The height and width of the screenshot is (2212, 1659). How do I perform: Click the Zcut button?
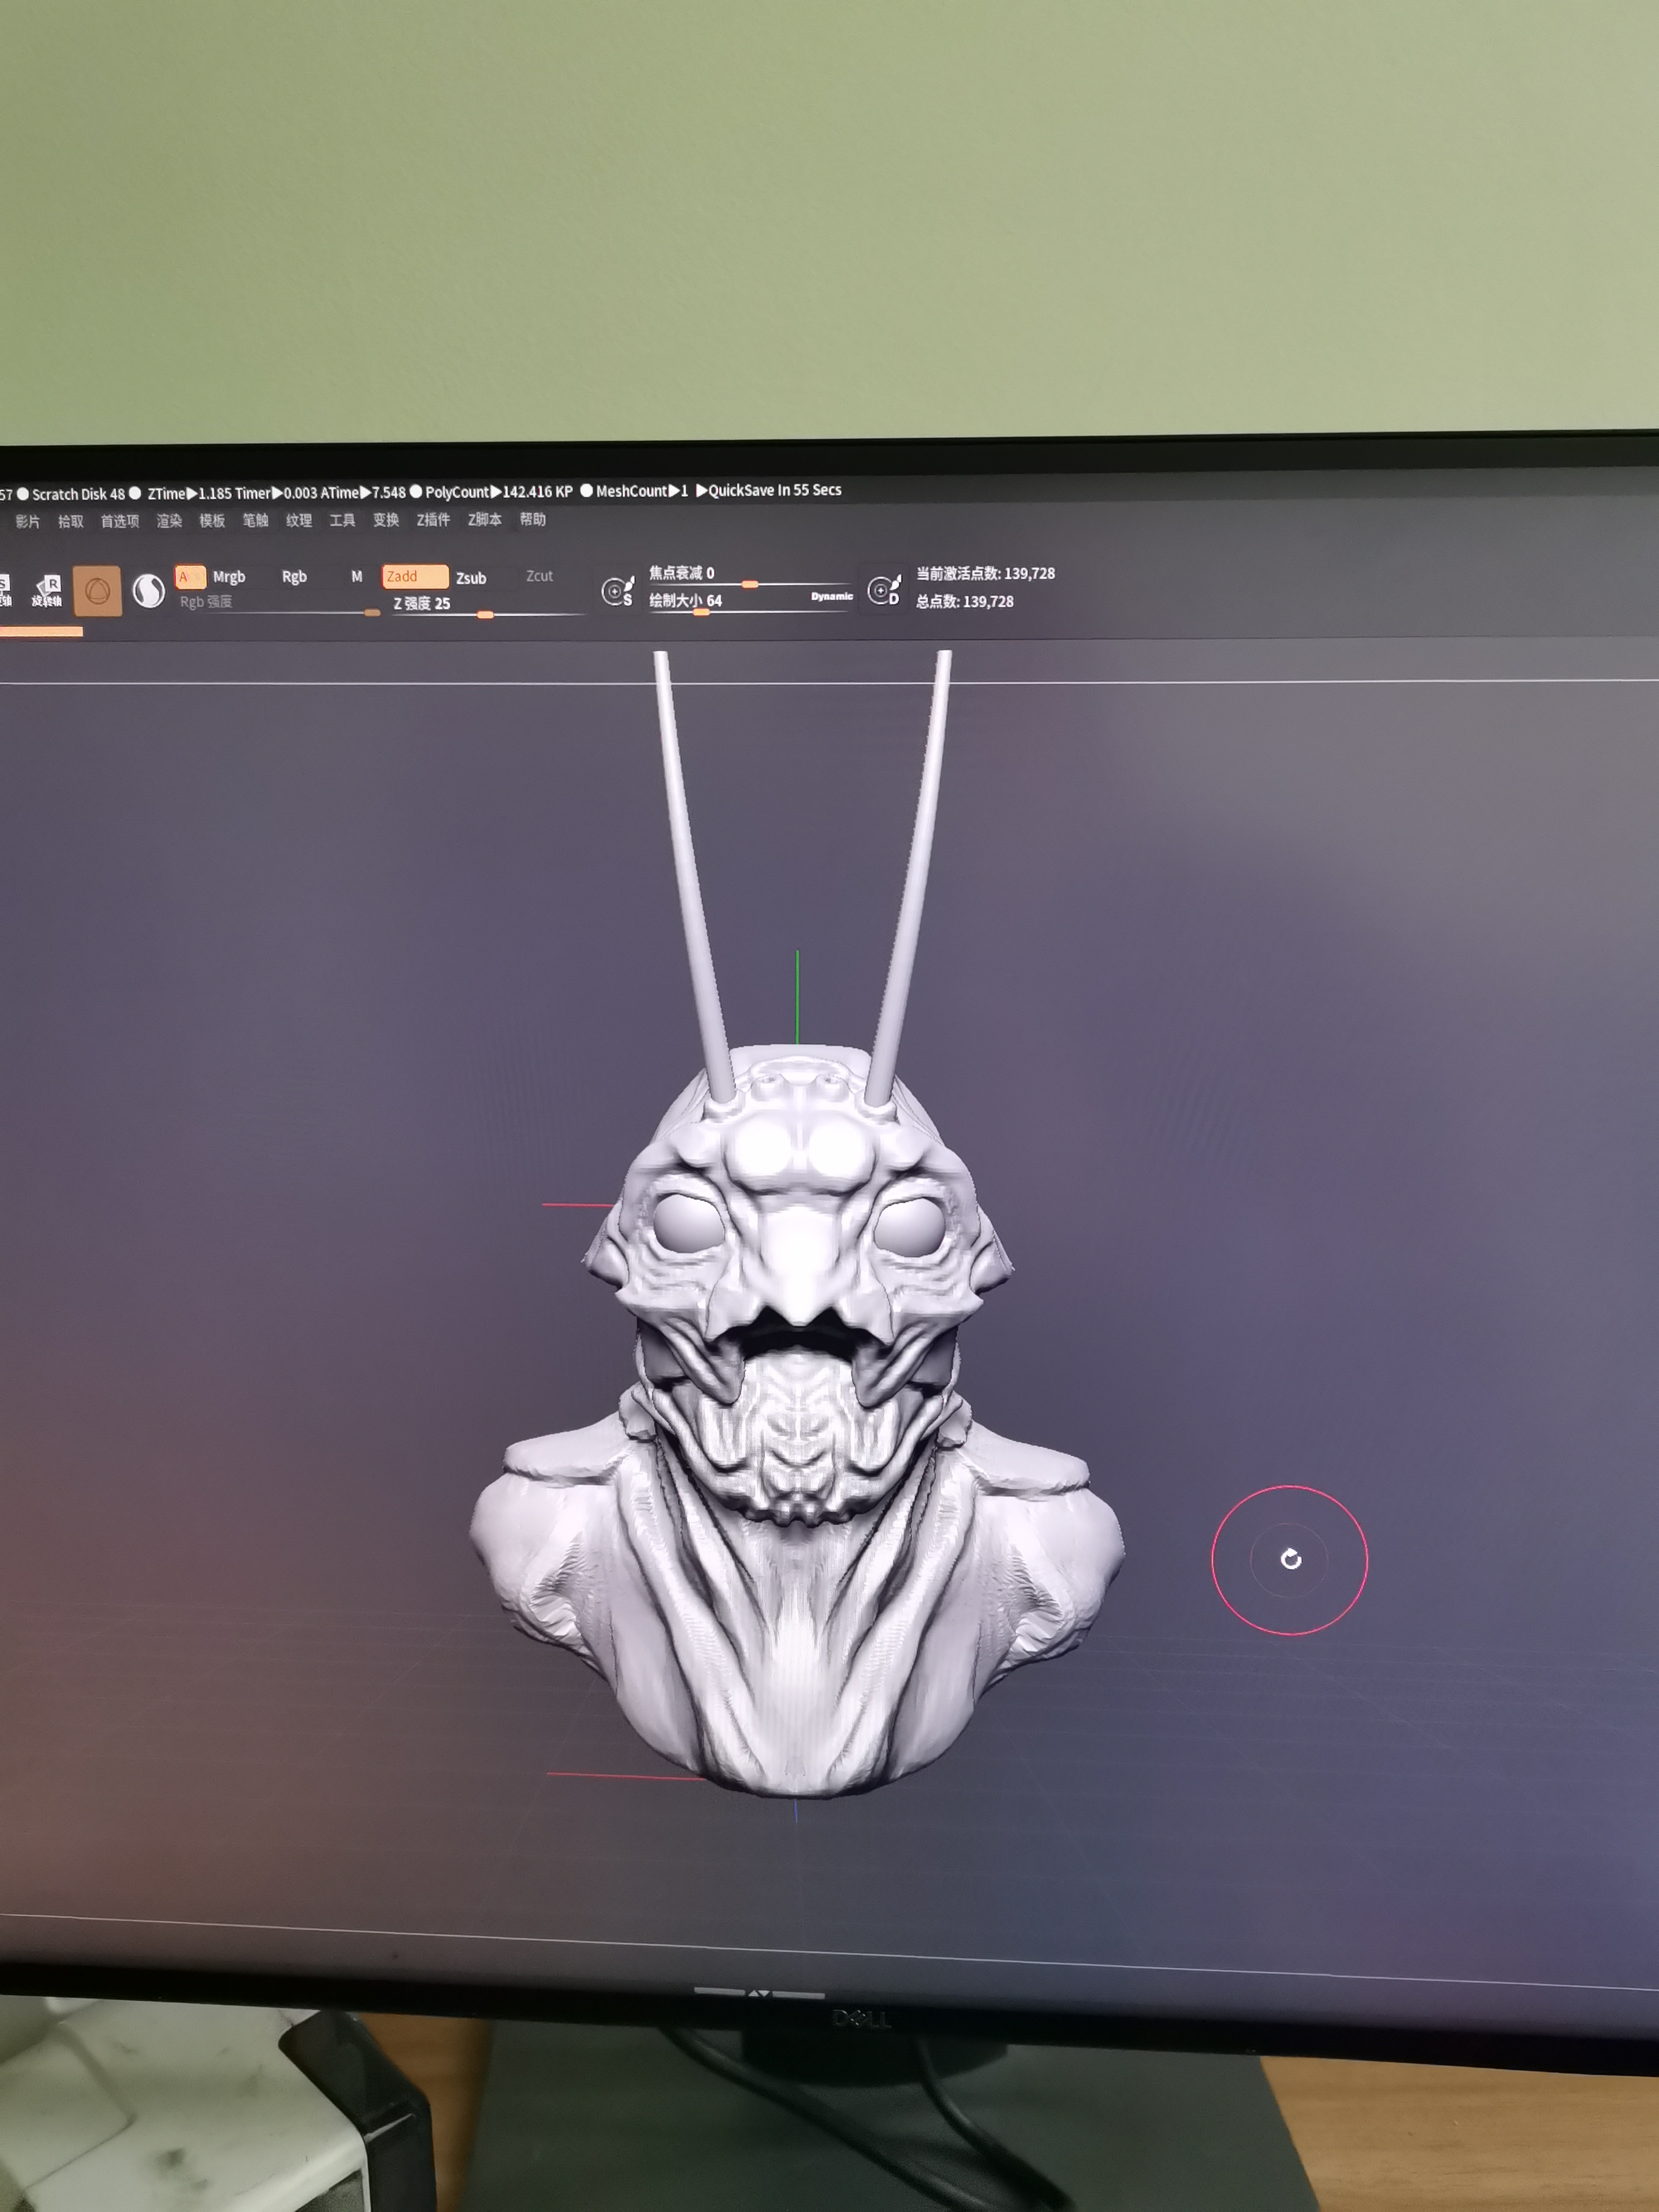tap(539, 576)
